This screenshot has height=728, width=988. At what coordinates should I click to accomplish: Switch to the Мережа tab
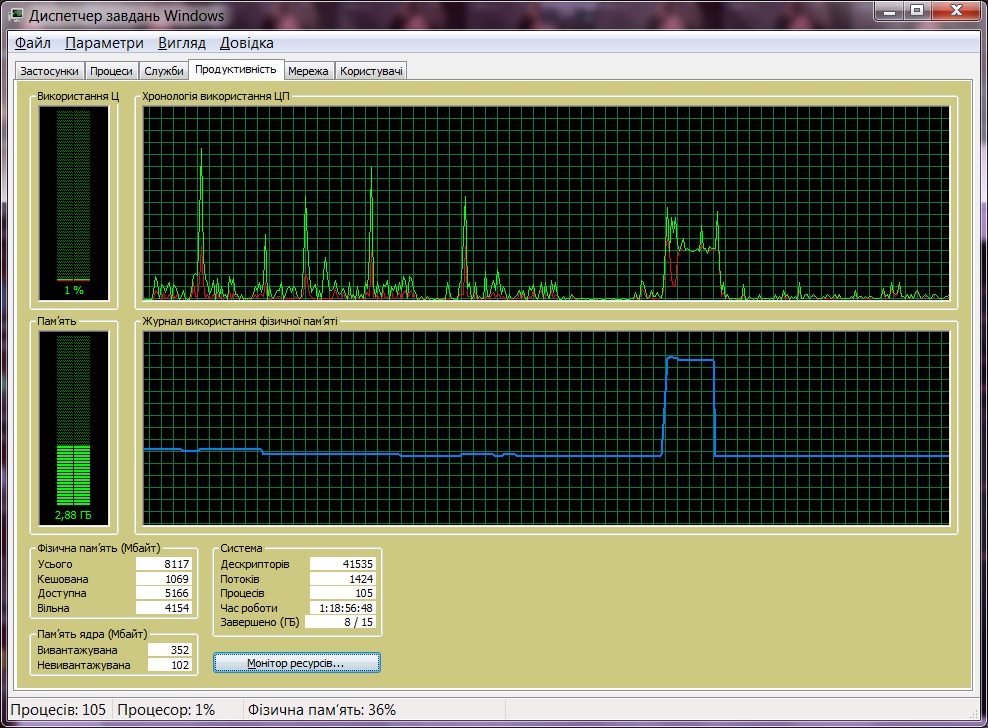[x=308, y=71]
